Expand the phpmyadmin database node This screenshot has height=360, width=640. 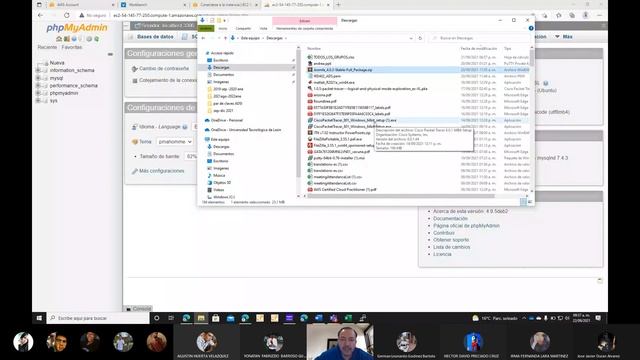tap(38, 93)
